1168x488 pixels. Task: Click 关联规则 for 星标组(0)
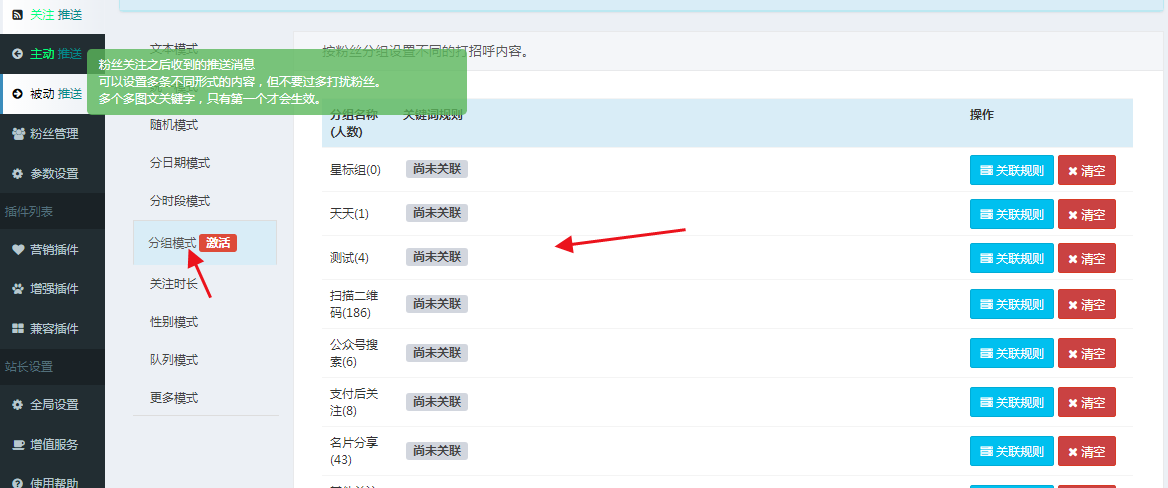(1012, 170)
